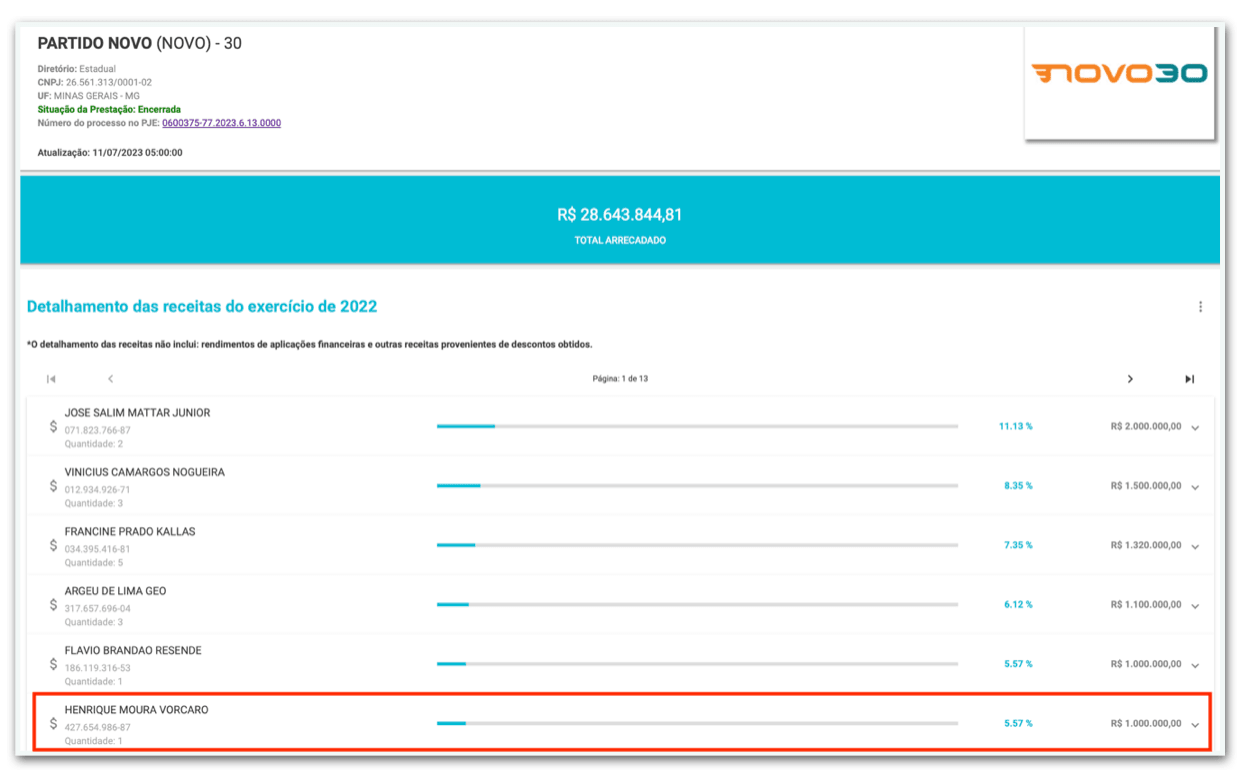The width and height of the screenshot is (1238, 776).
Task: Click the amount R$ 2.000.000,00
Action: click(1145, 426)
